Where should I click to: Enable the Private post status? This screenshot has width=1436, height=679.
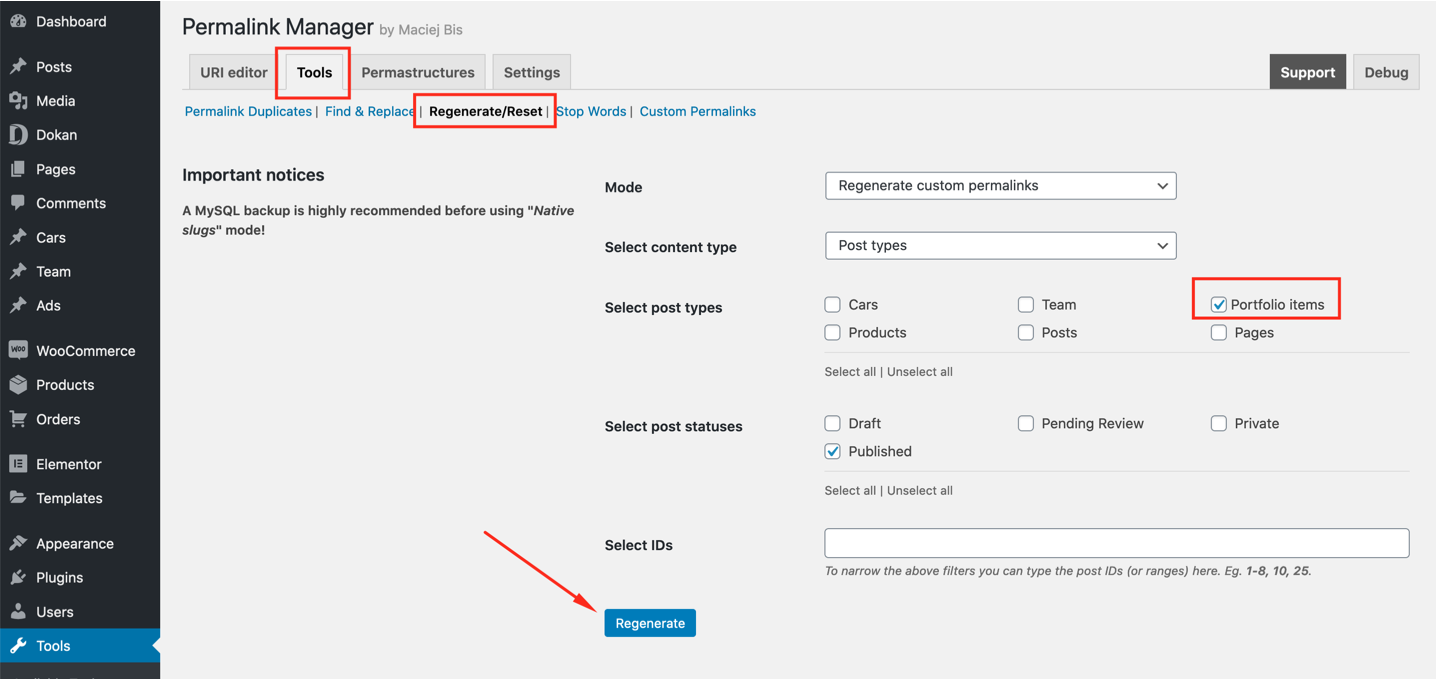point(1218,424)
